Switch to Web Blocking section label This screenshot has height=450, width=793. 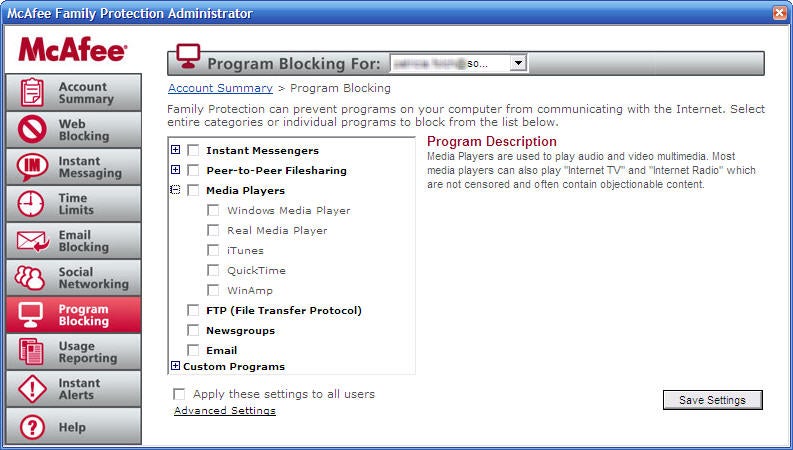coord(83,130)
